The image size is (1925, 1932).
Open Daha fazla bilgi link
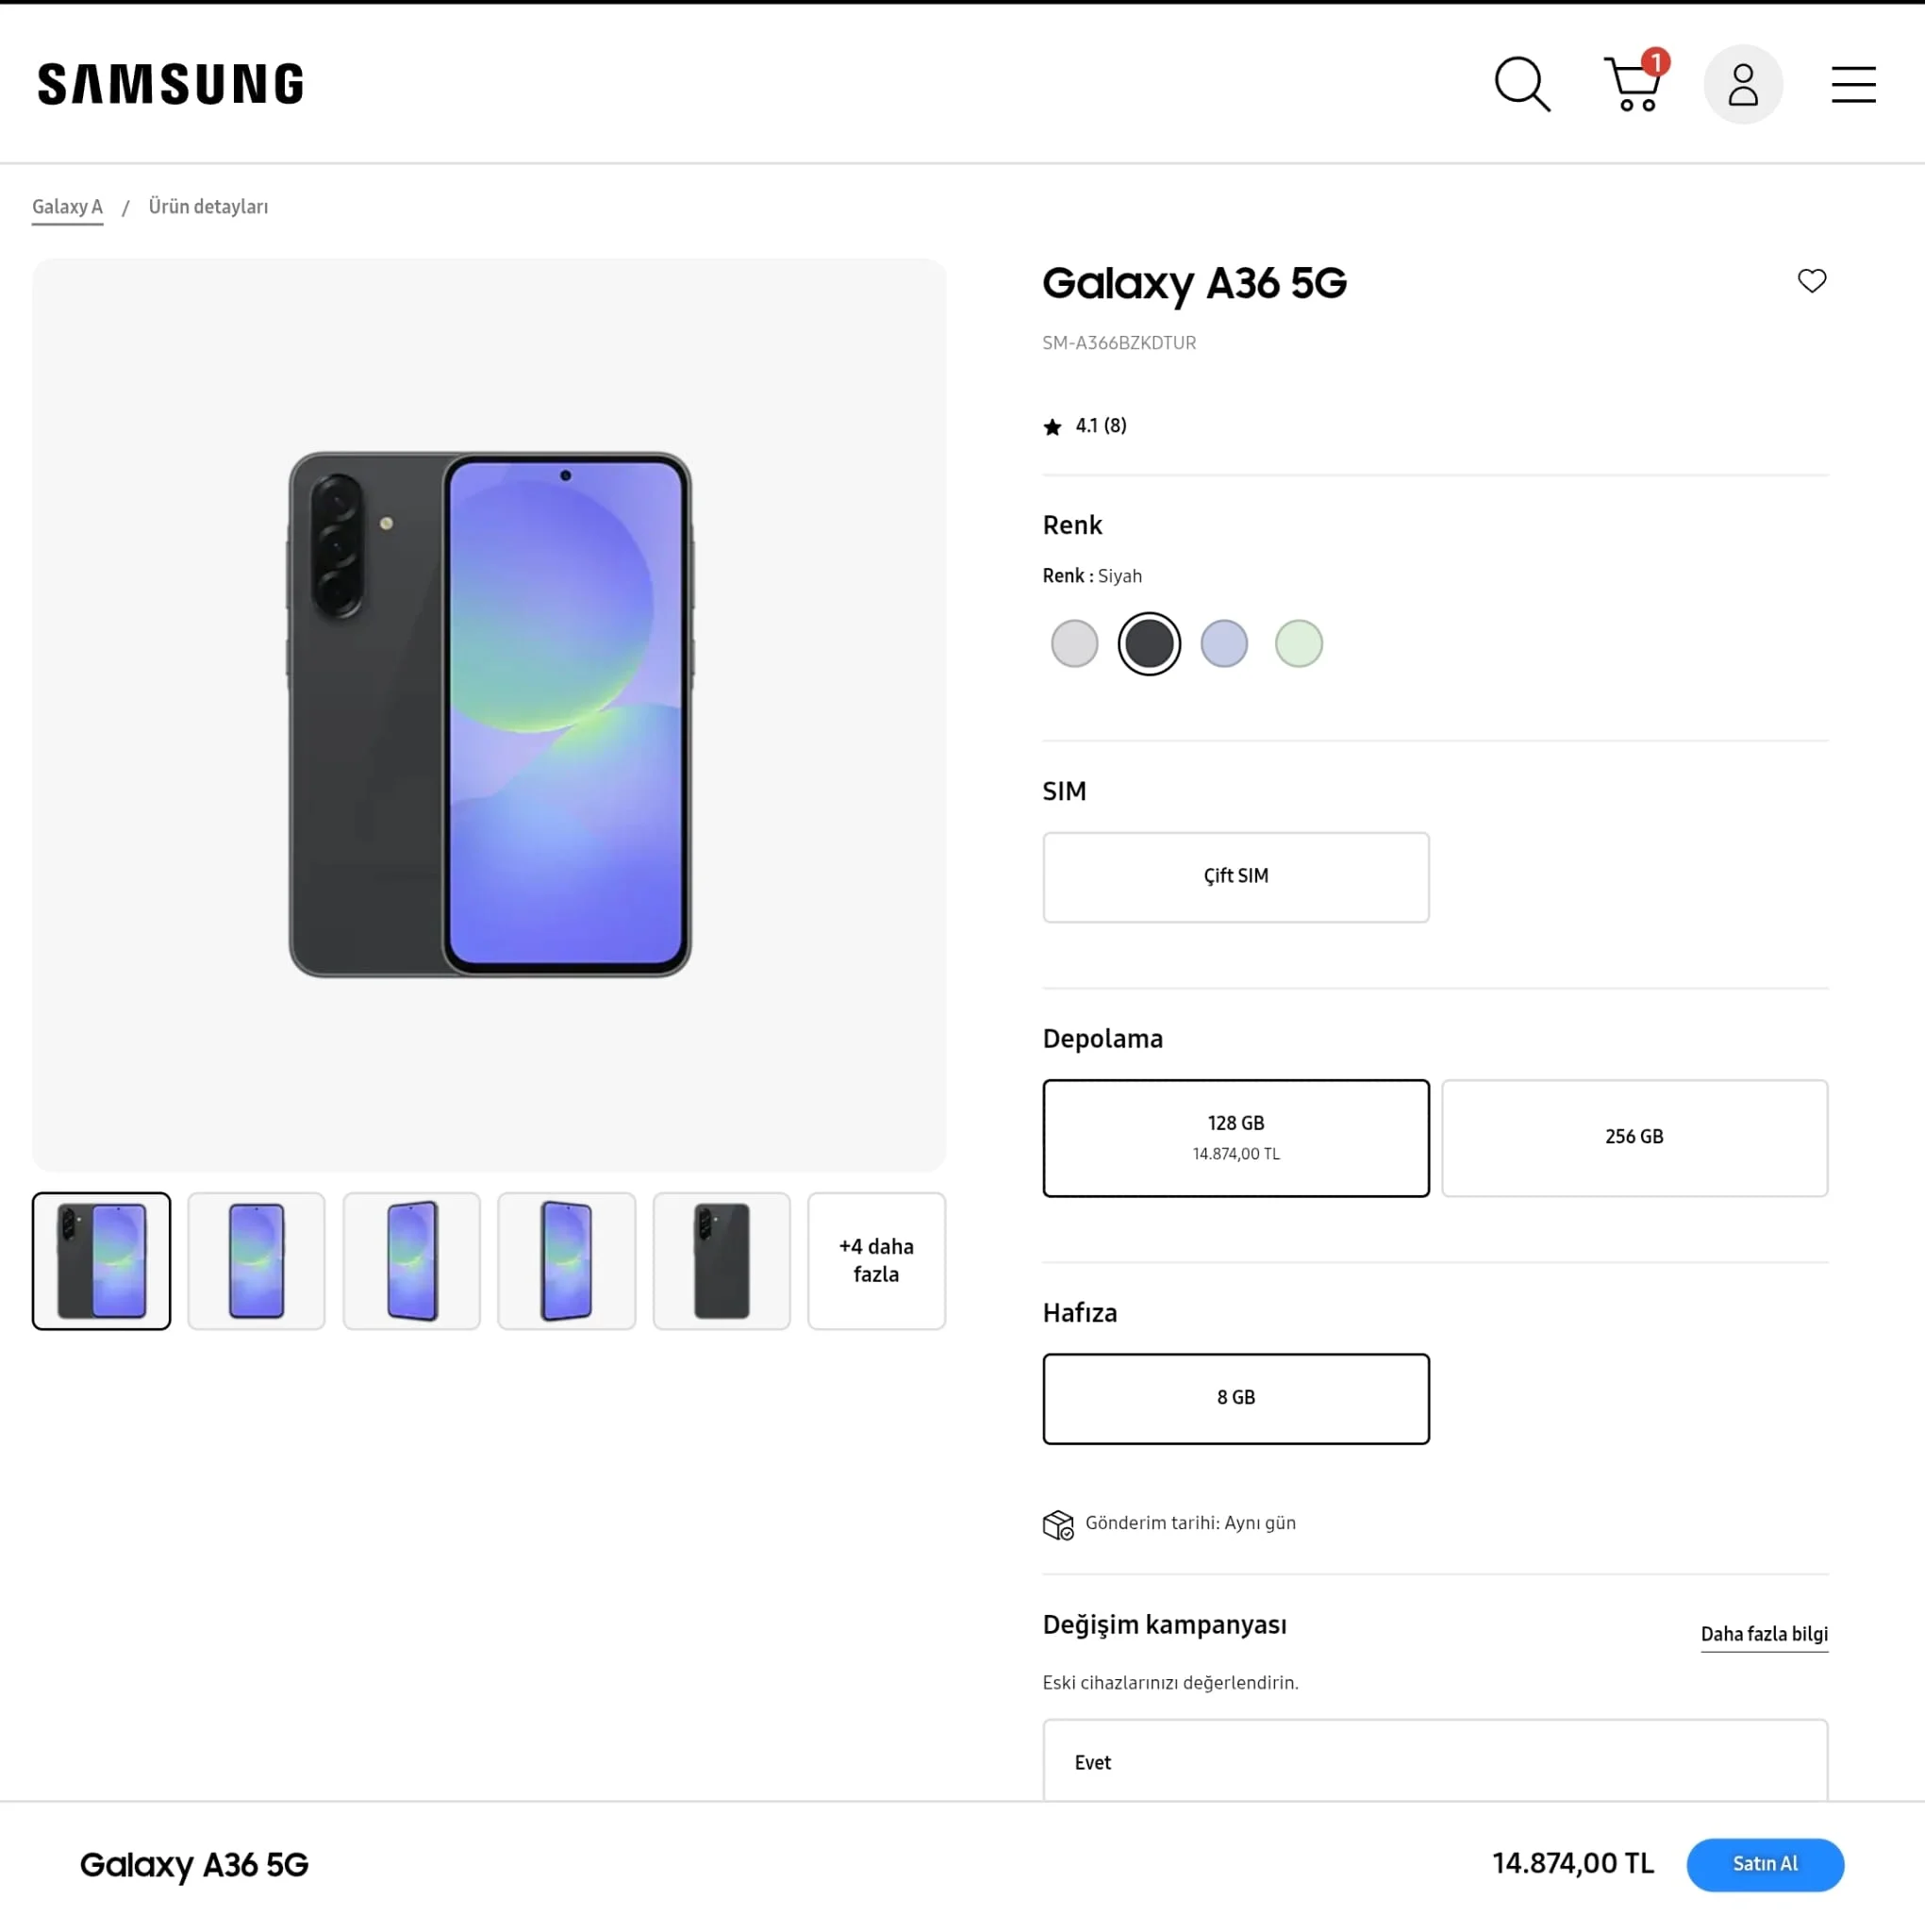[1763, 1634]
